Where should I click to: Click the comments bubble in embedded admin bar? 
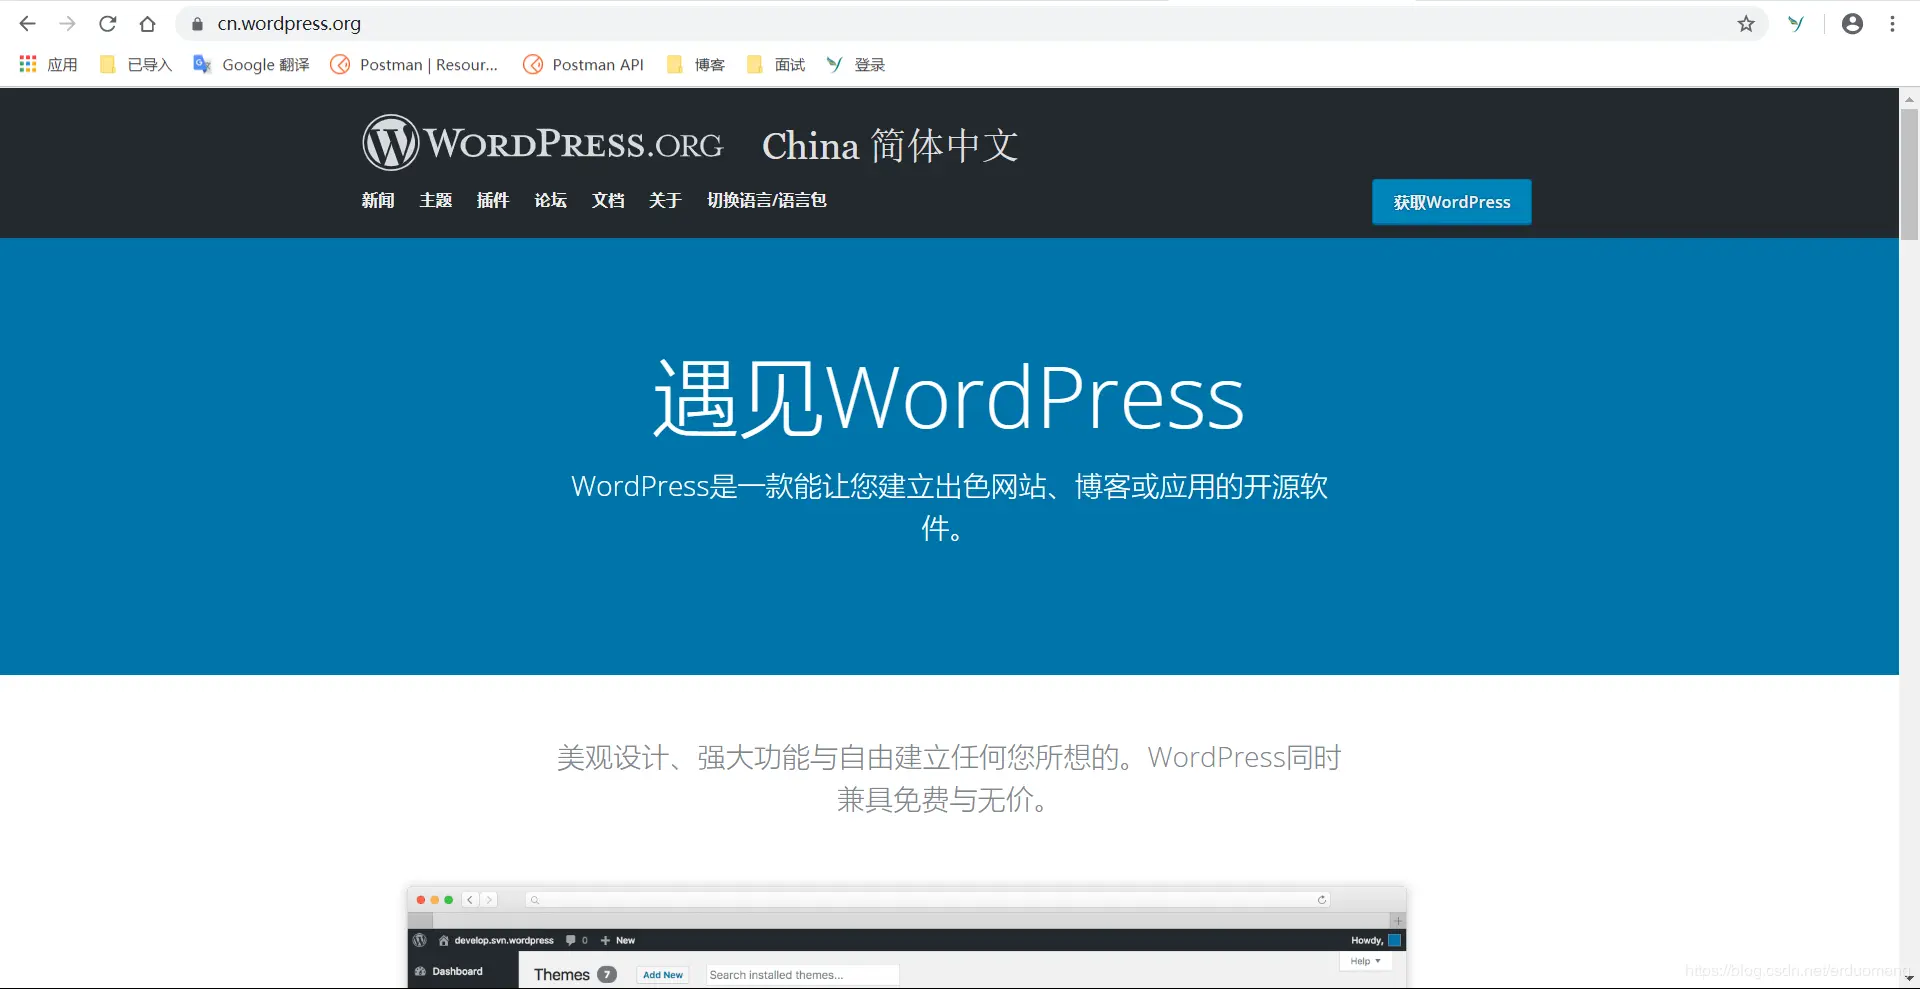[x=570, y=940]
